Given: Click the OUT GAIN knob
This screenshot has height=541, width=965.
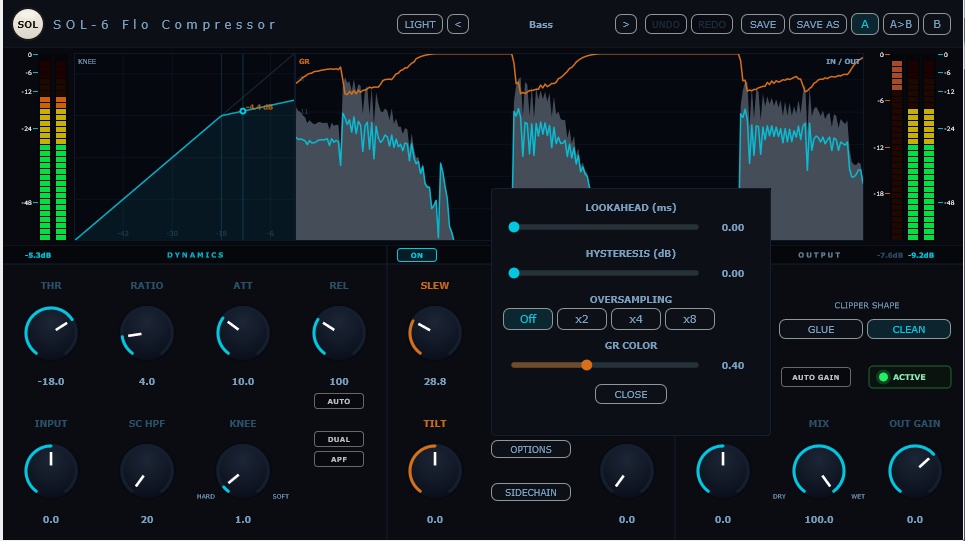Looking at the screenshot, I should point(915,470).
